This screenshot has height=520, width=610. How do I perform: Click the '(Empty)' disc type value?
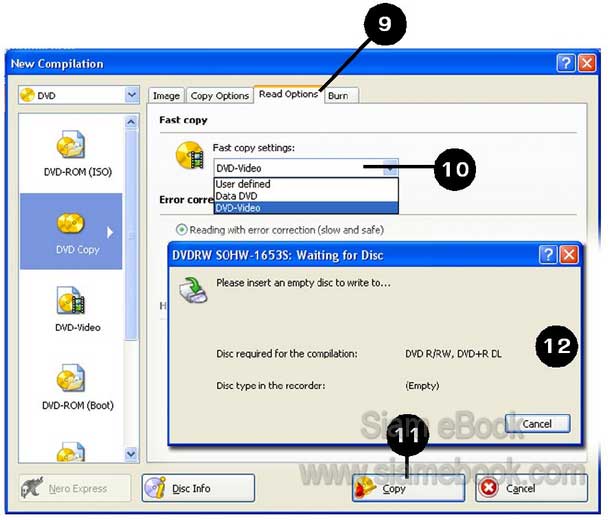pyautogui.click(x=422, y=386)
